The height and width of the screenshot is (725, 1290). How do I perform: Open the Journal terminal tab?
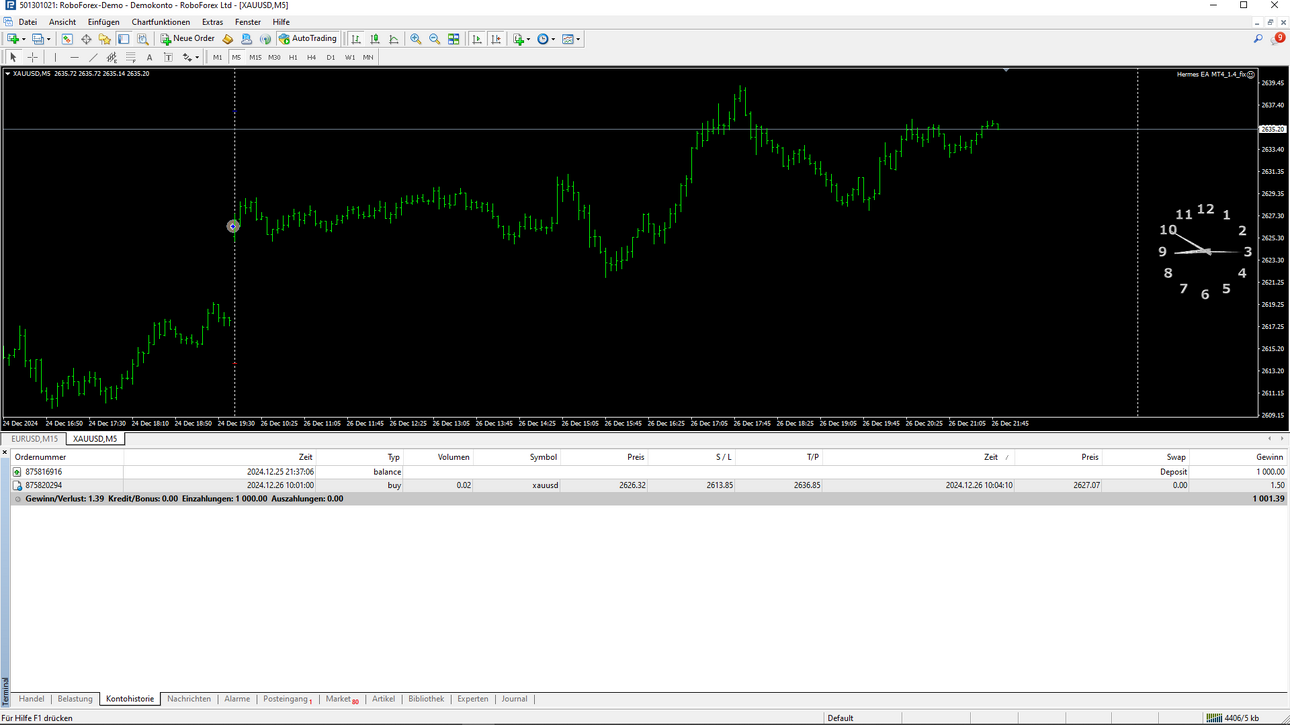(x=514, y=699)
